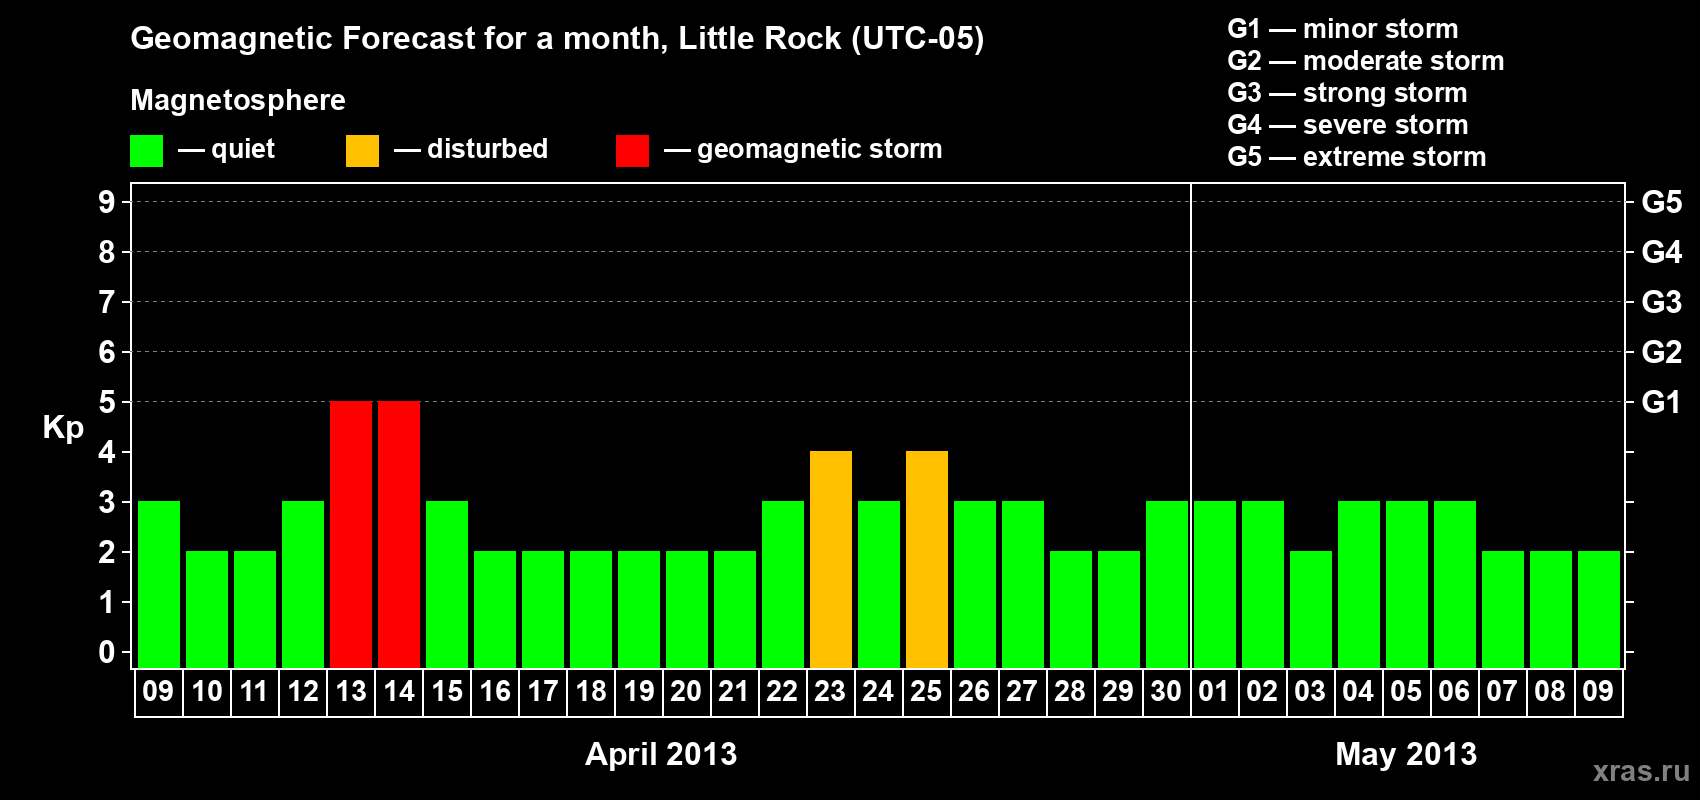1700x800 pixels.
Task: Select the green bar for April 12
Action: pyautogui.click(x=303, y=585)
